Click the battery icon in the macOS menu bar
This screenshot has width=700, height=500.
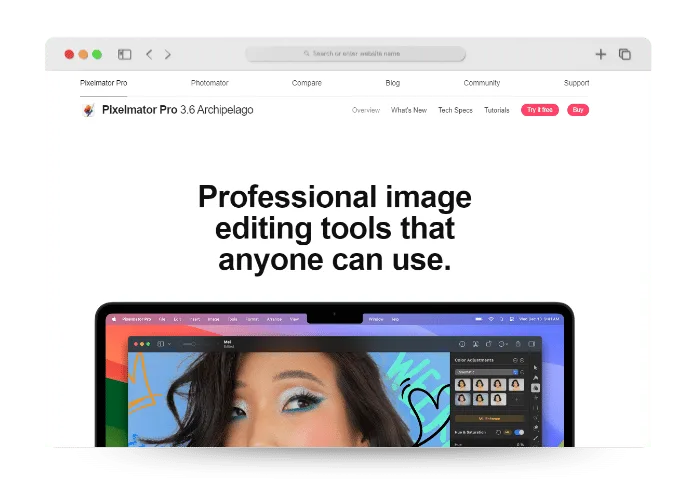pyautogui.click(x=479, y=319)
